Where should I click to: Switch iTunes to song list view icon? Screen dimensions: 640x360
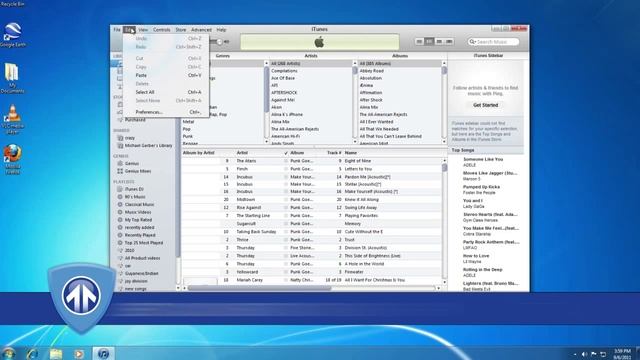coord(419,42)
